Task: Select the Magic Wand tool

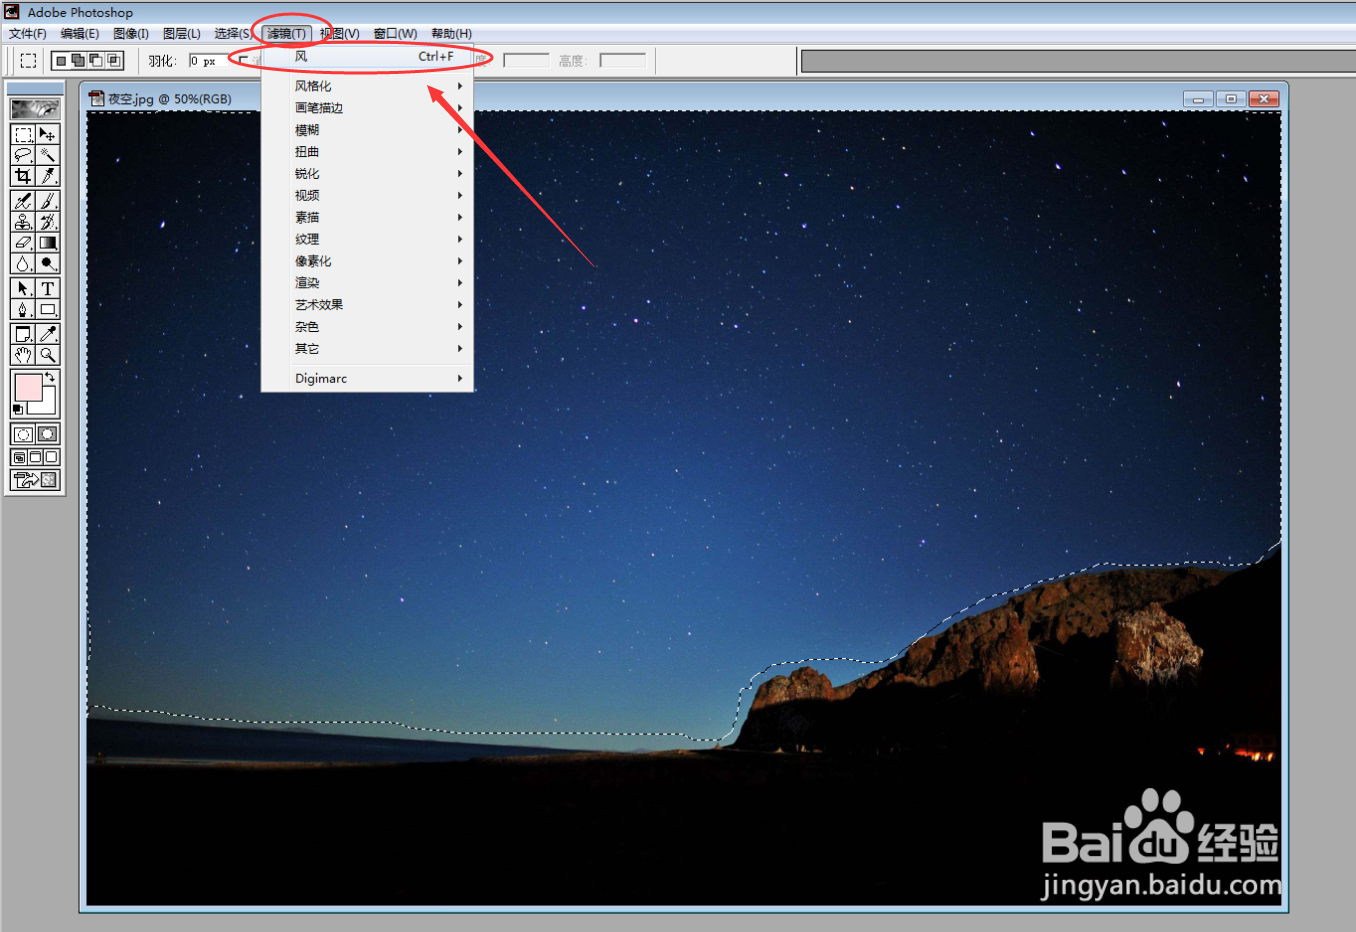Action: [x=47, y=155]
